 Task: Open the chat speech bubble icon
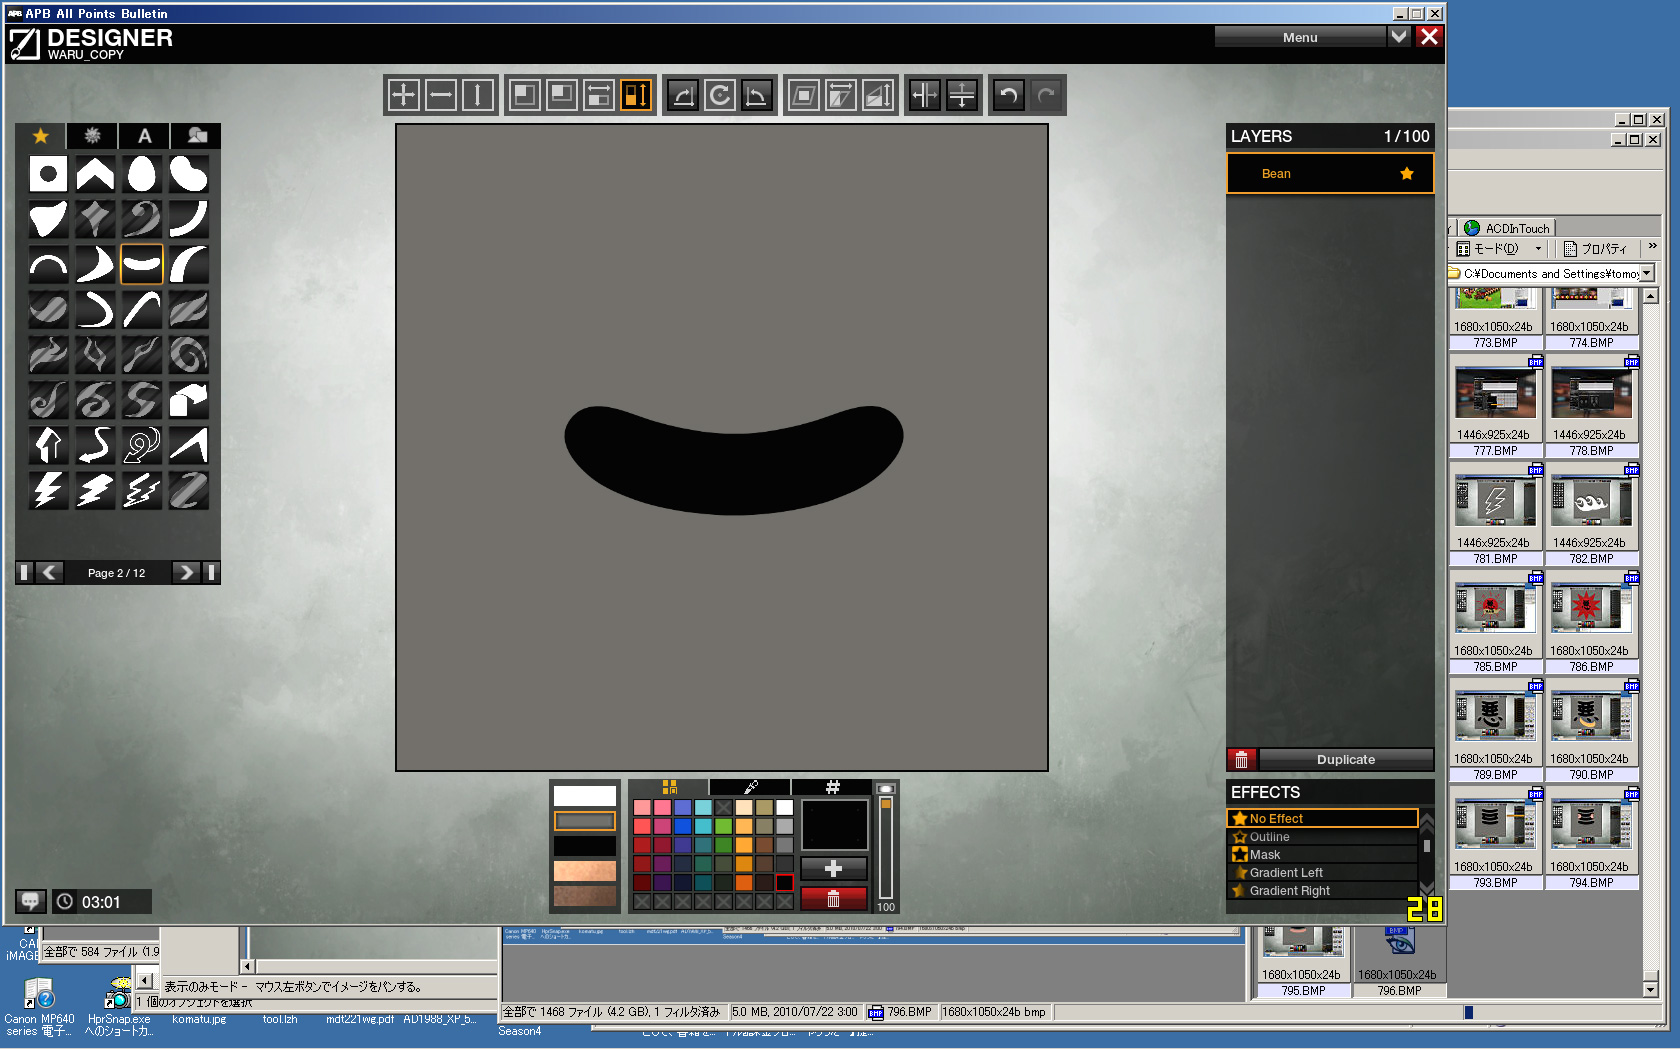pos(30,901)
